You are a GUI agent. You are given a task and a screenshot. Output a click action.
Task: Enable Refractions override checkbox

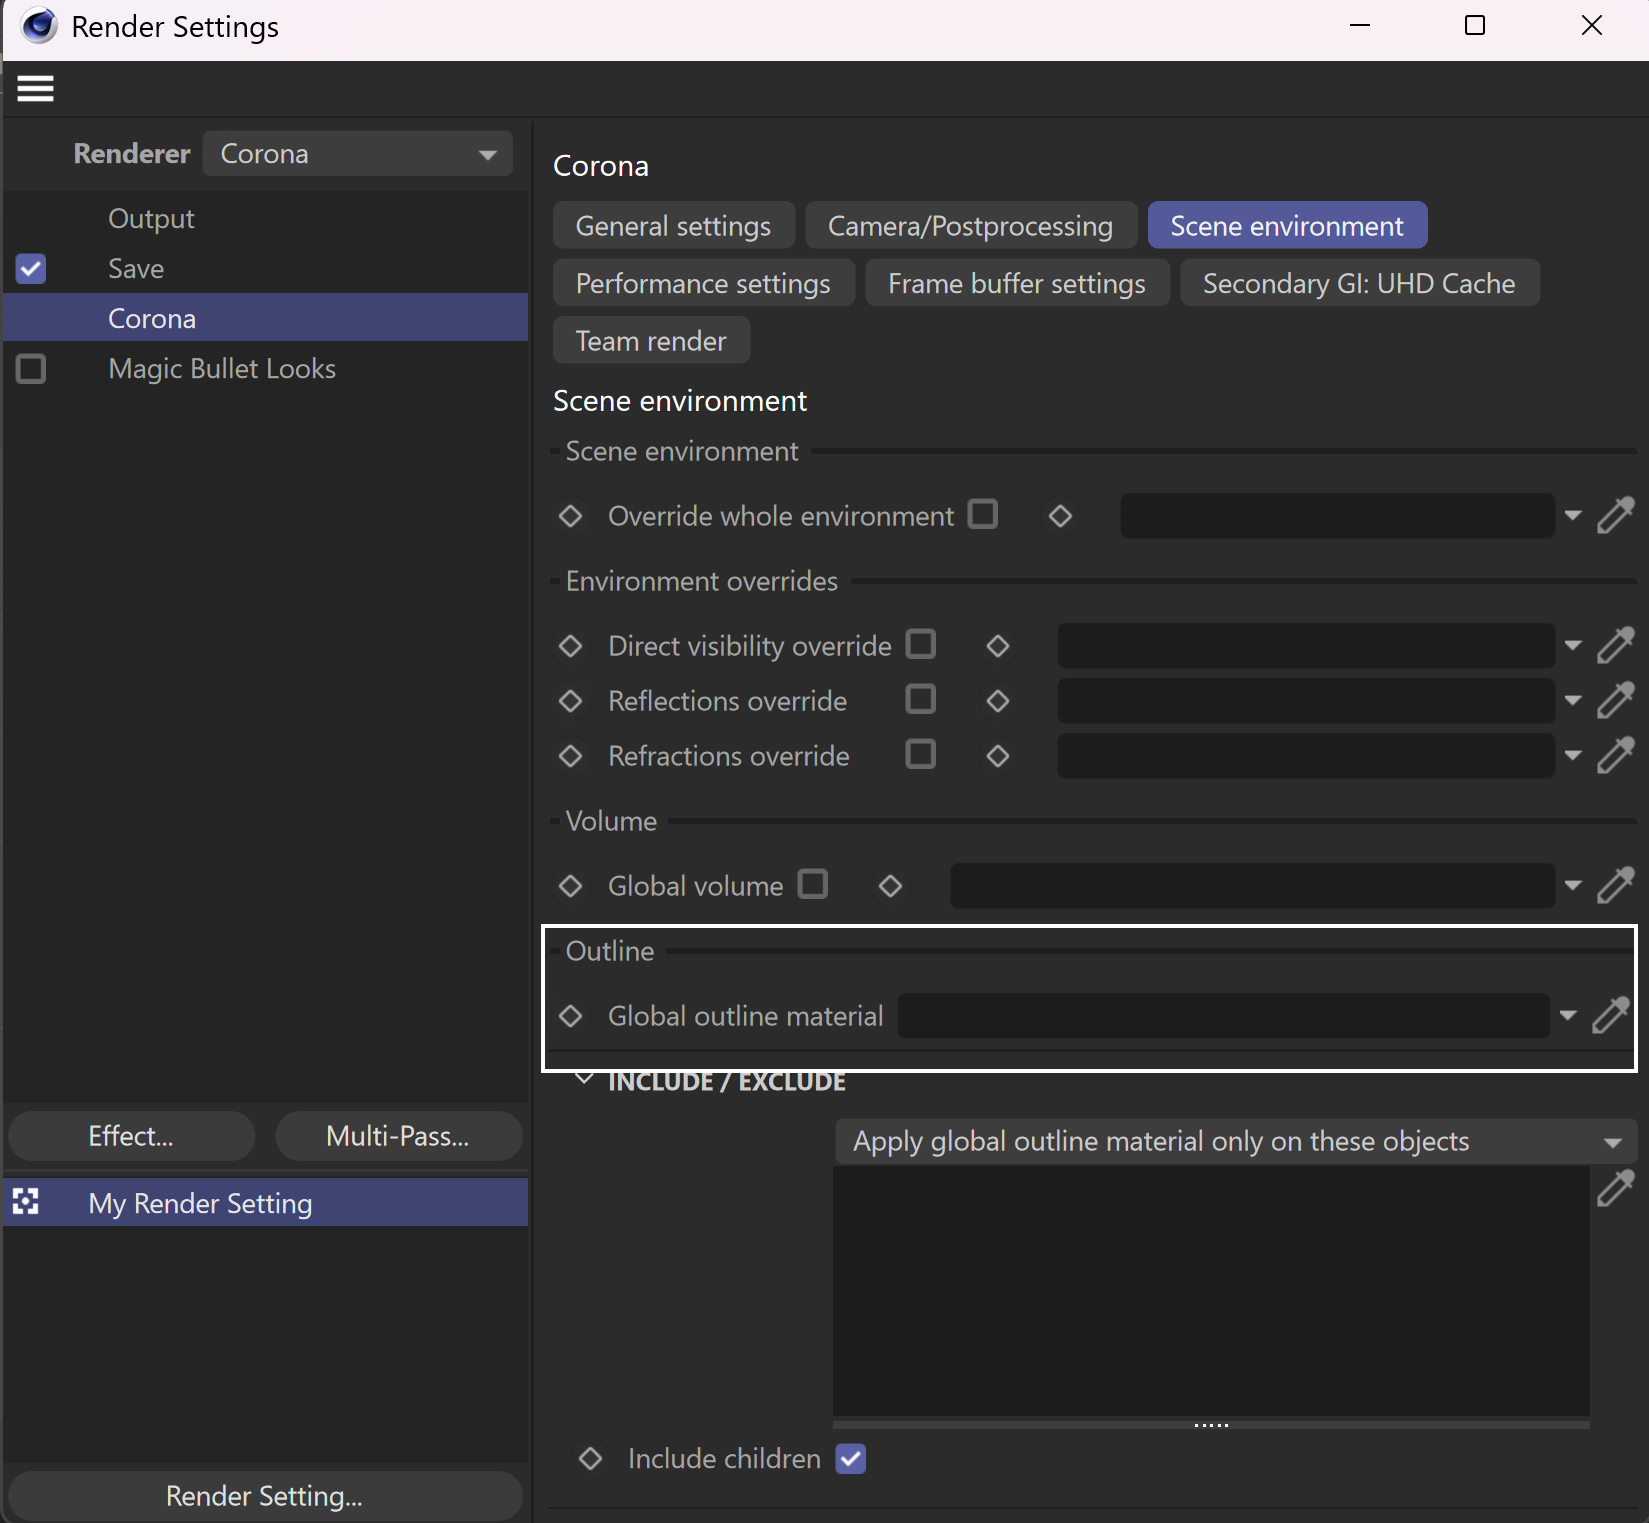pyautogui.click(x=921, y=754)
